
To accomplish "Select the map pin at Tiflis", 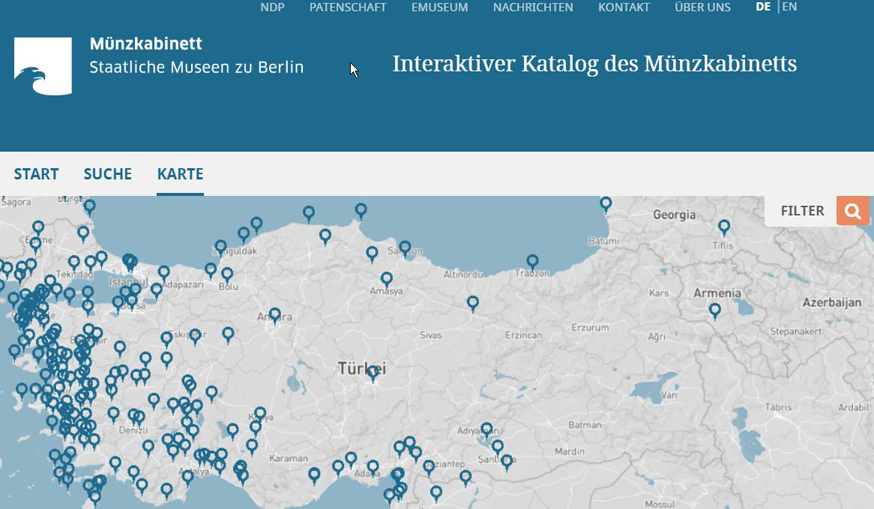I will 724,227.
